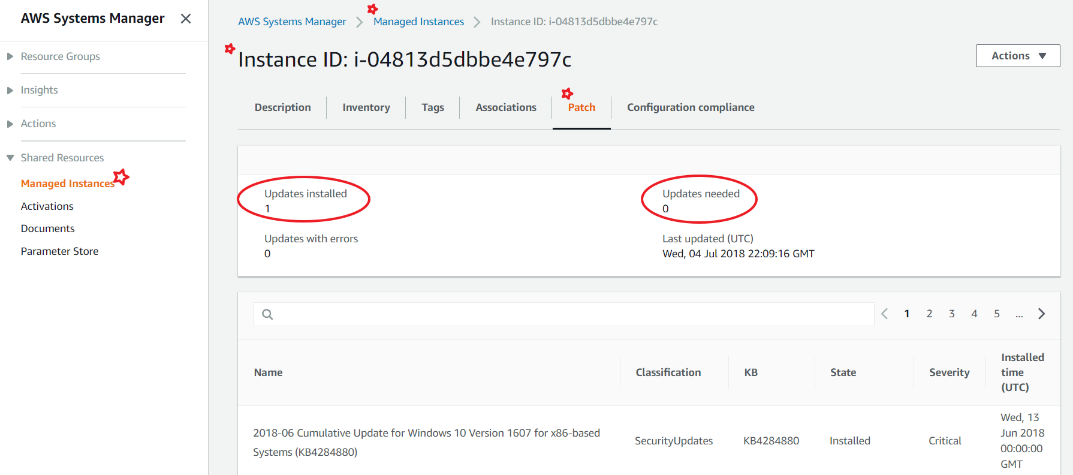Click Managed Instances breadcrumb link
The width and height of the screenshot is (1073, 475).
coord(418,21)
